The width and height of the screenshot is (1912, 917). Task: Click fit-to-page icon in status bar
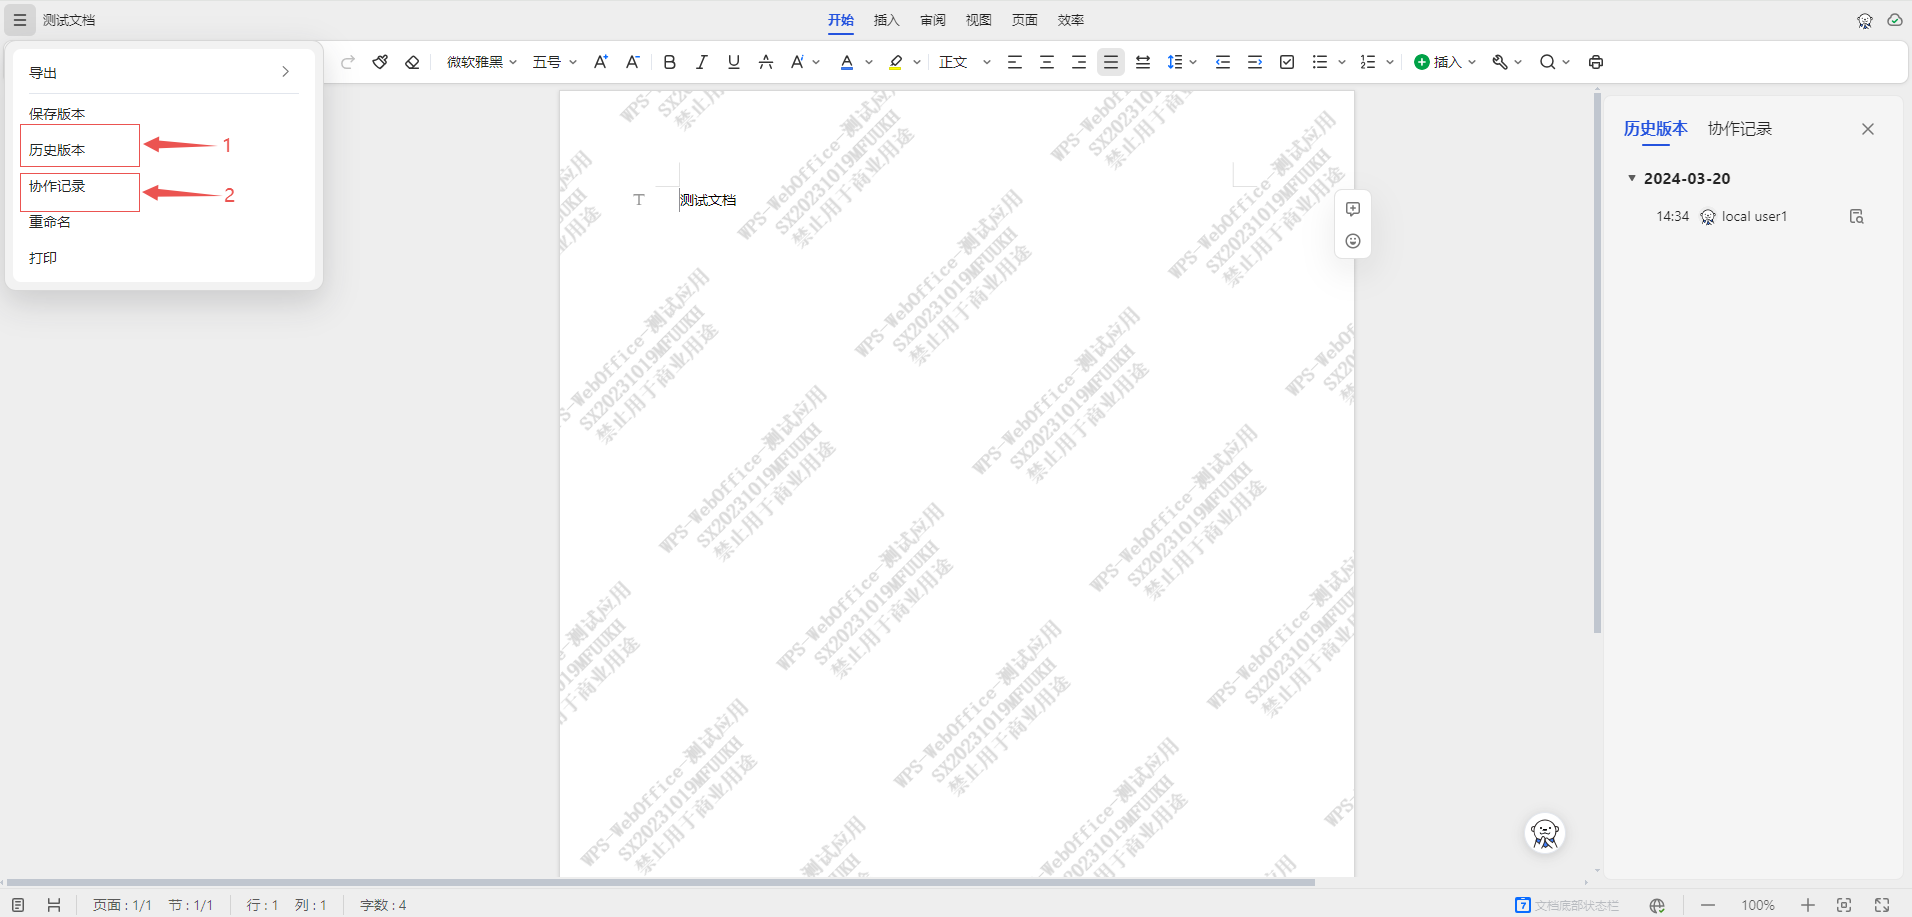click(1844, 905)
